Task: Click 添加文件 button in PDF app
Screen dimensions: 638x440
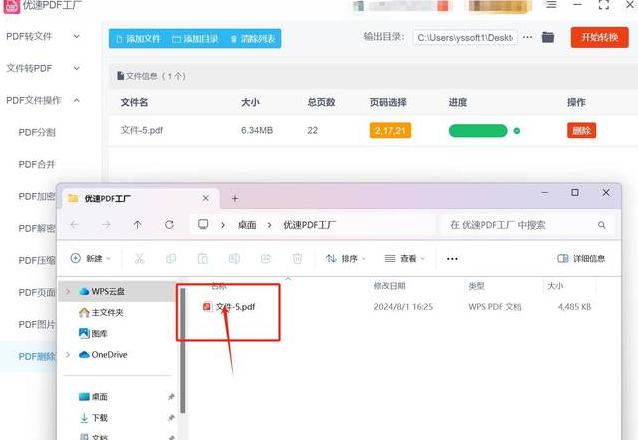Action: (138, 39)
